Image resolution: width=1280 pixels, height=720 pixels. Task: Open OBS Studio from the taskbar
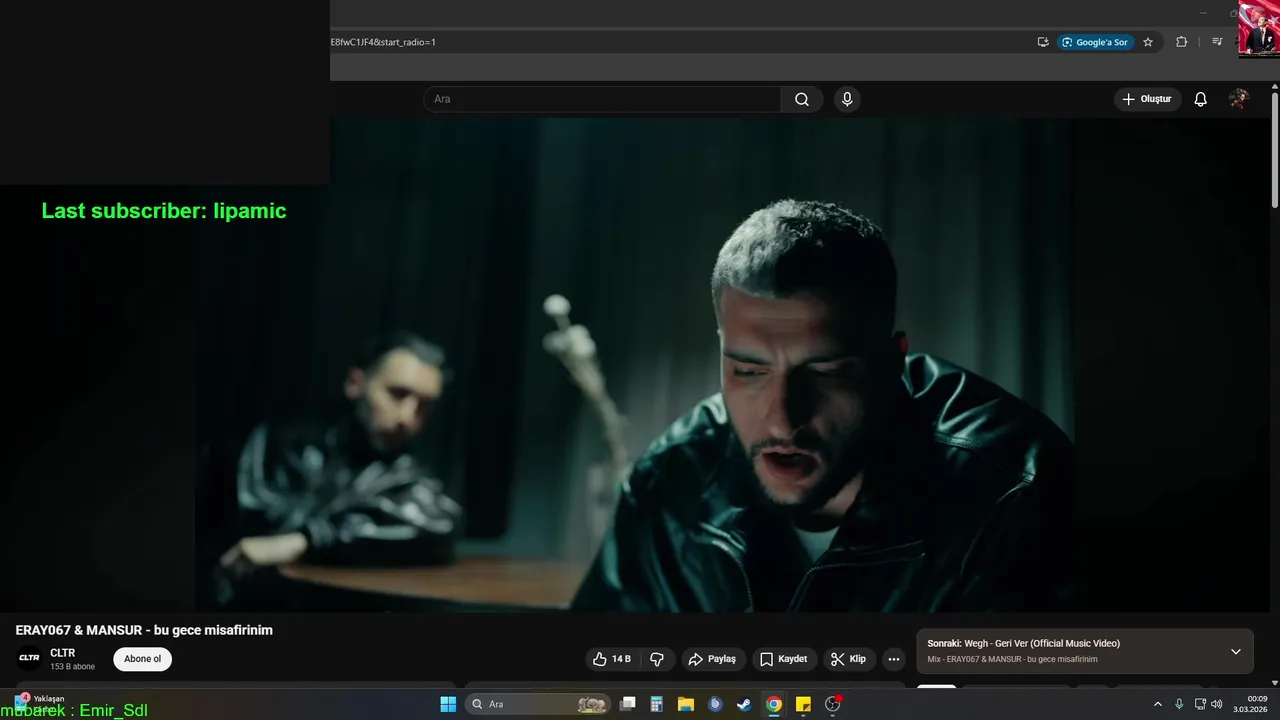(x=832, y=704)
